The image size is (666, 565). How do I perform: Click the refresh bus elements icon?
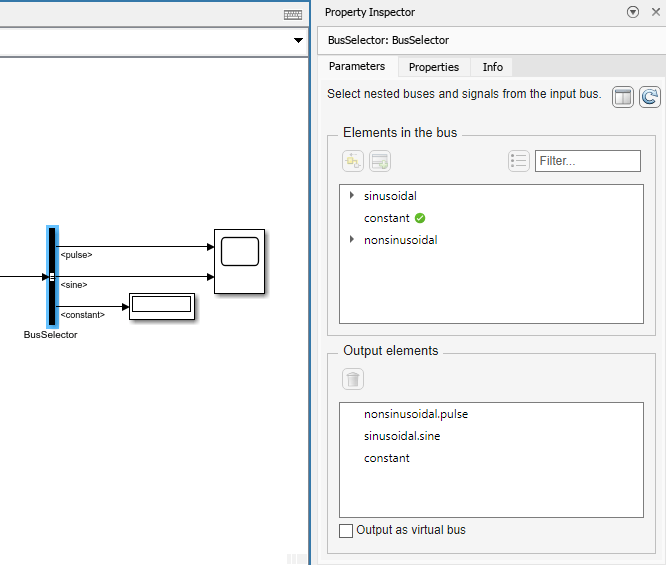(x=650, y=97)
